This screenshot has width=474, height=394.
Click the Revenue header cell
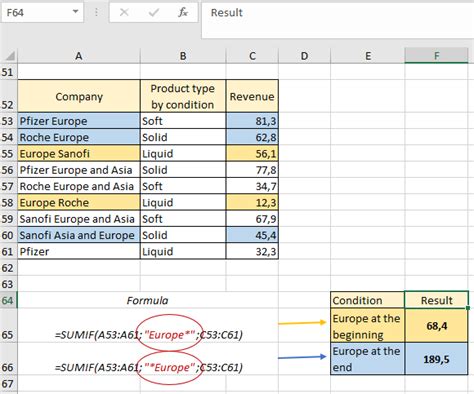[252, 96]
